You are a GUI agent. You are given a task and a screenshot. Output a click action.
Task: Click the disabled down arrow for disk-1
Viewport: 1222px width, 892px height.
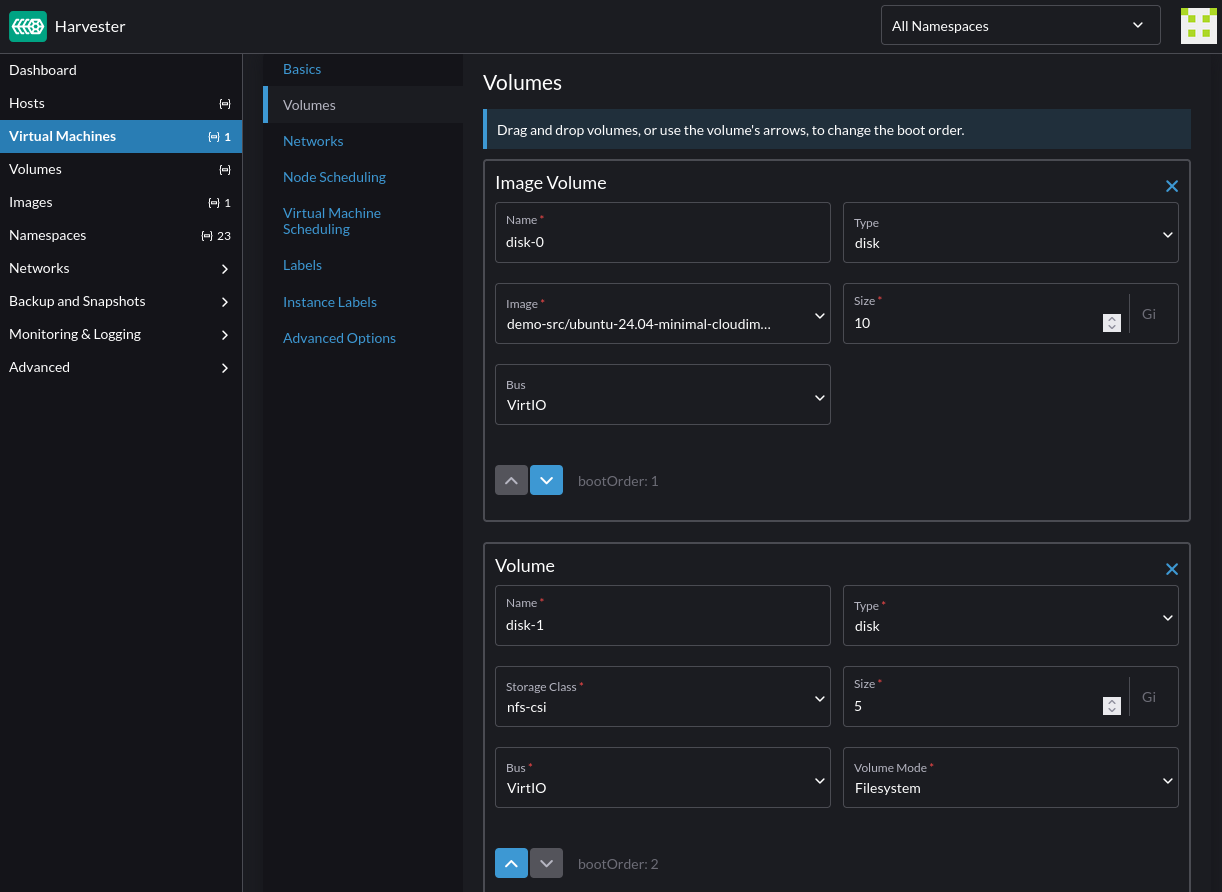pyautogui.click(x=546, y=863)
